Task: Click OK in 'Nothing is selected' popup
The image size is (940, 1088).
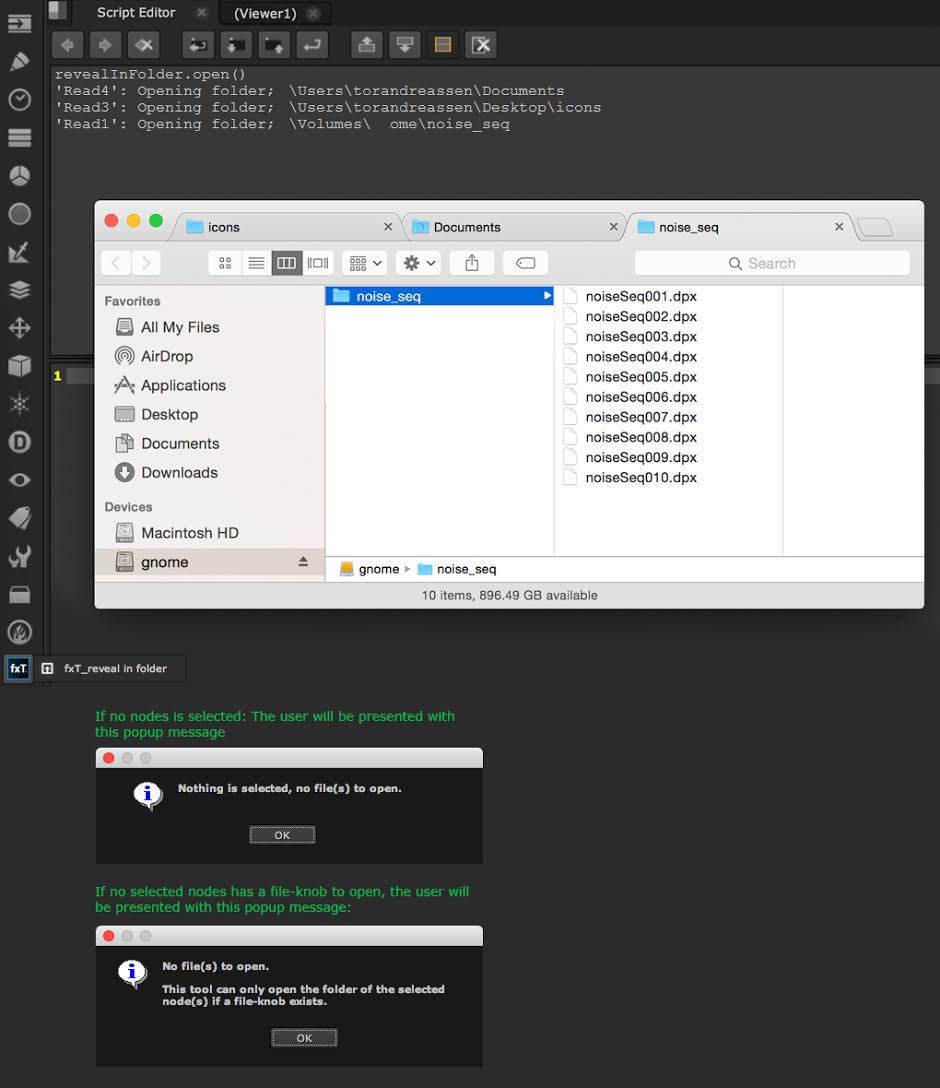Action: (x=282, y=835)
